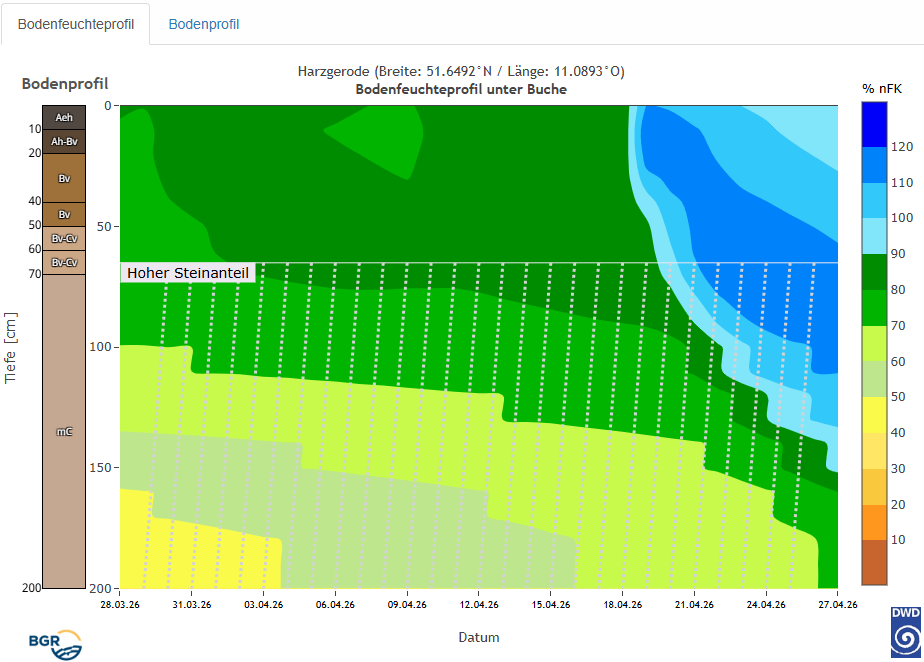Pick the mC horizon in soil profile
The height and width of the screenshot is (662, 924).
coord(64,431)
